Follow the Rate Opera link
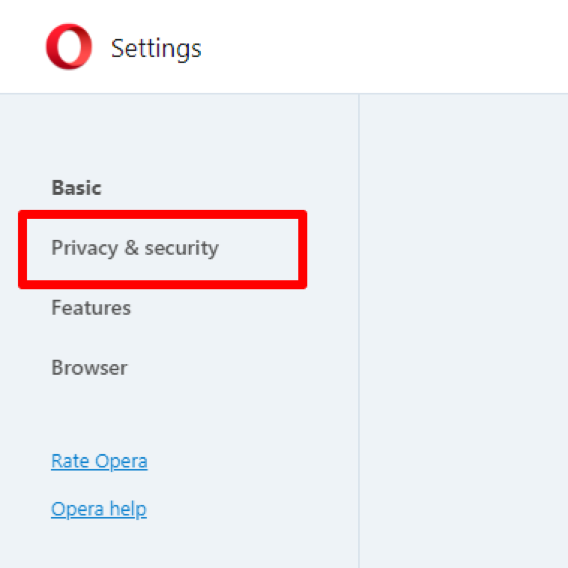The image size is (568, 568). 99,462
